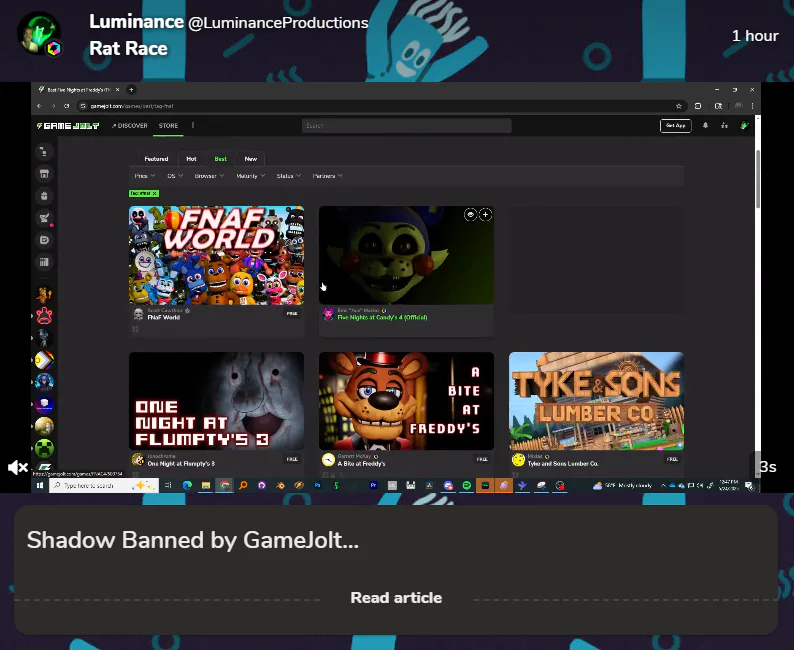This screenshot has height=650, width=794.
Task: Reload the page in the browser
Action: pyautogui.click(x=66, y=106)
